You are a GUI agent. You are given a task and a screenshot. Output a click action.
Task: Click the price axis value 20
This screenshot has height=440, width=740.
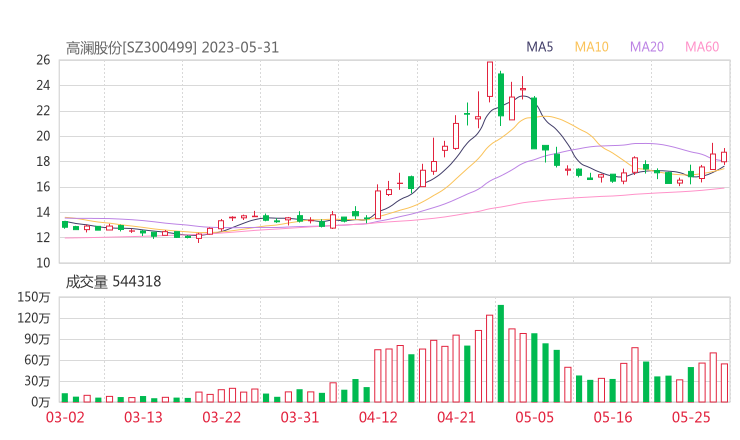43,136
